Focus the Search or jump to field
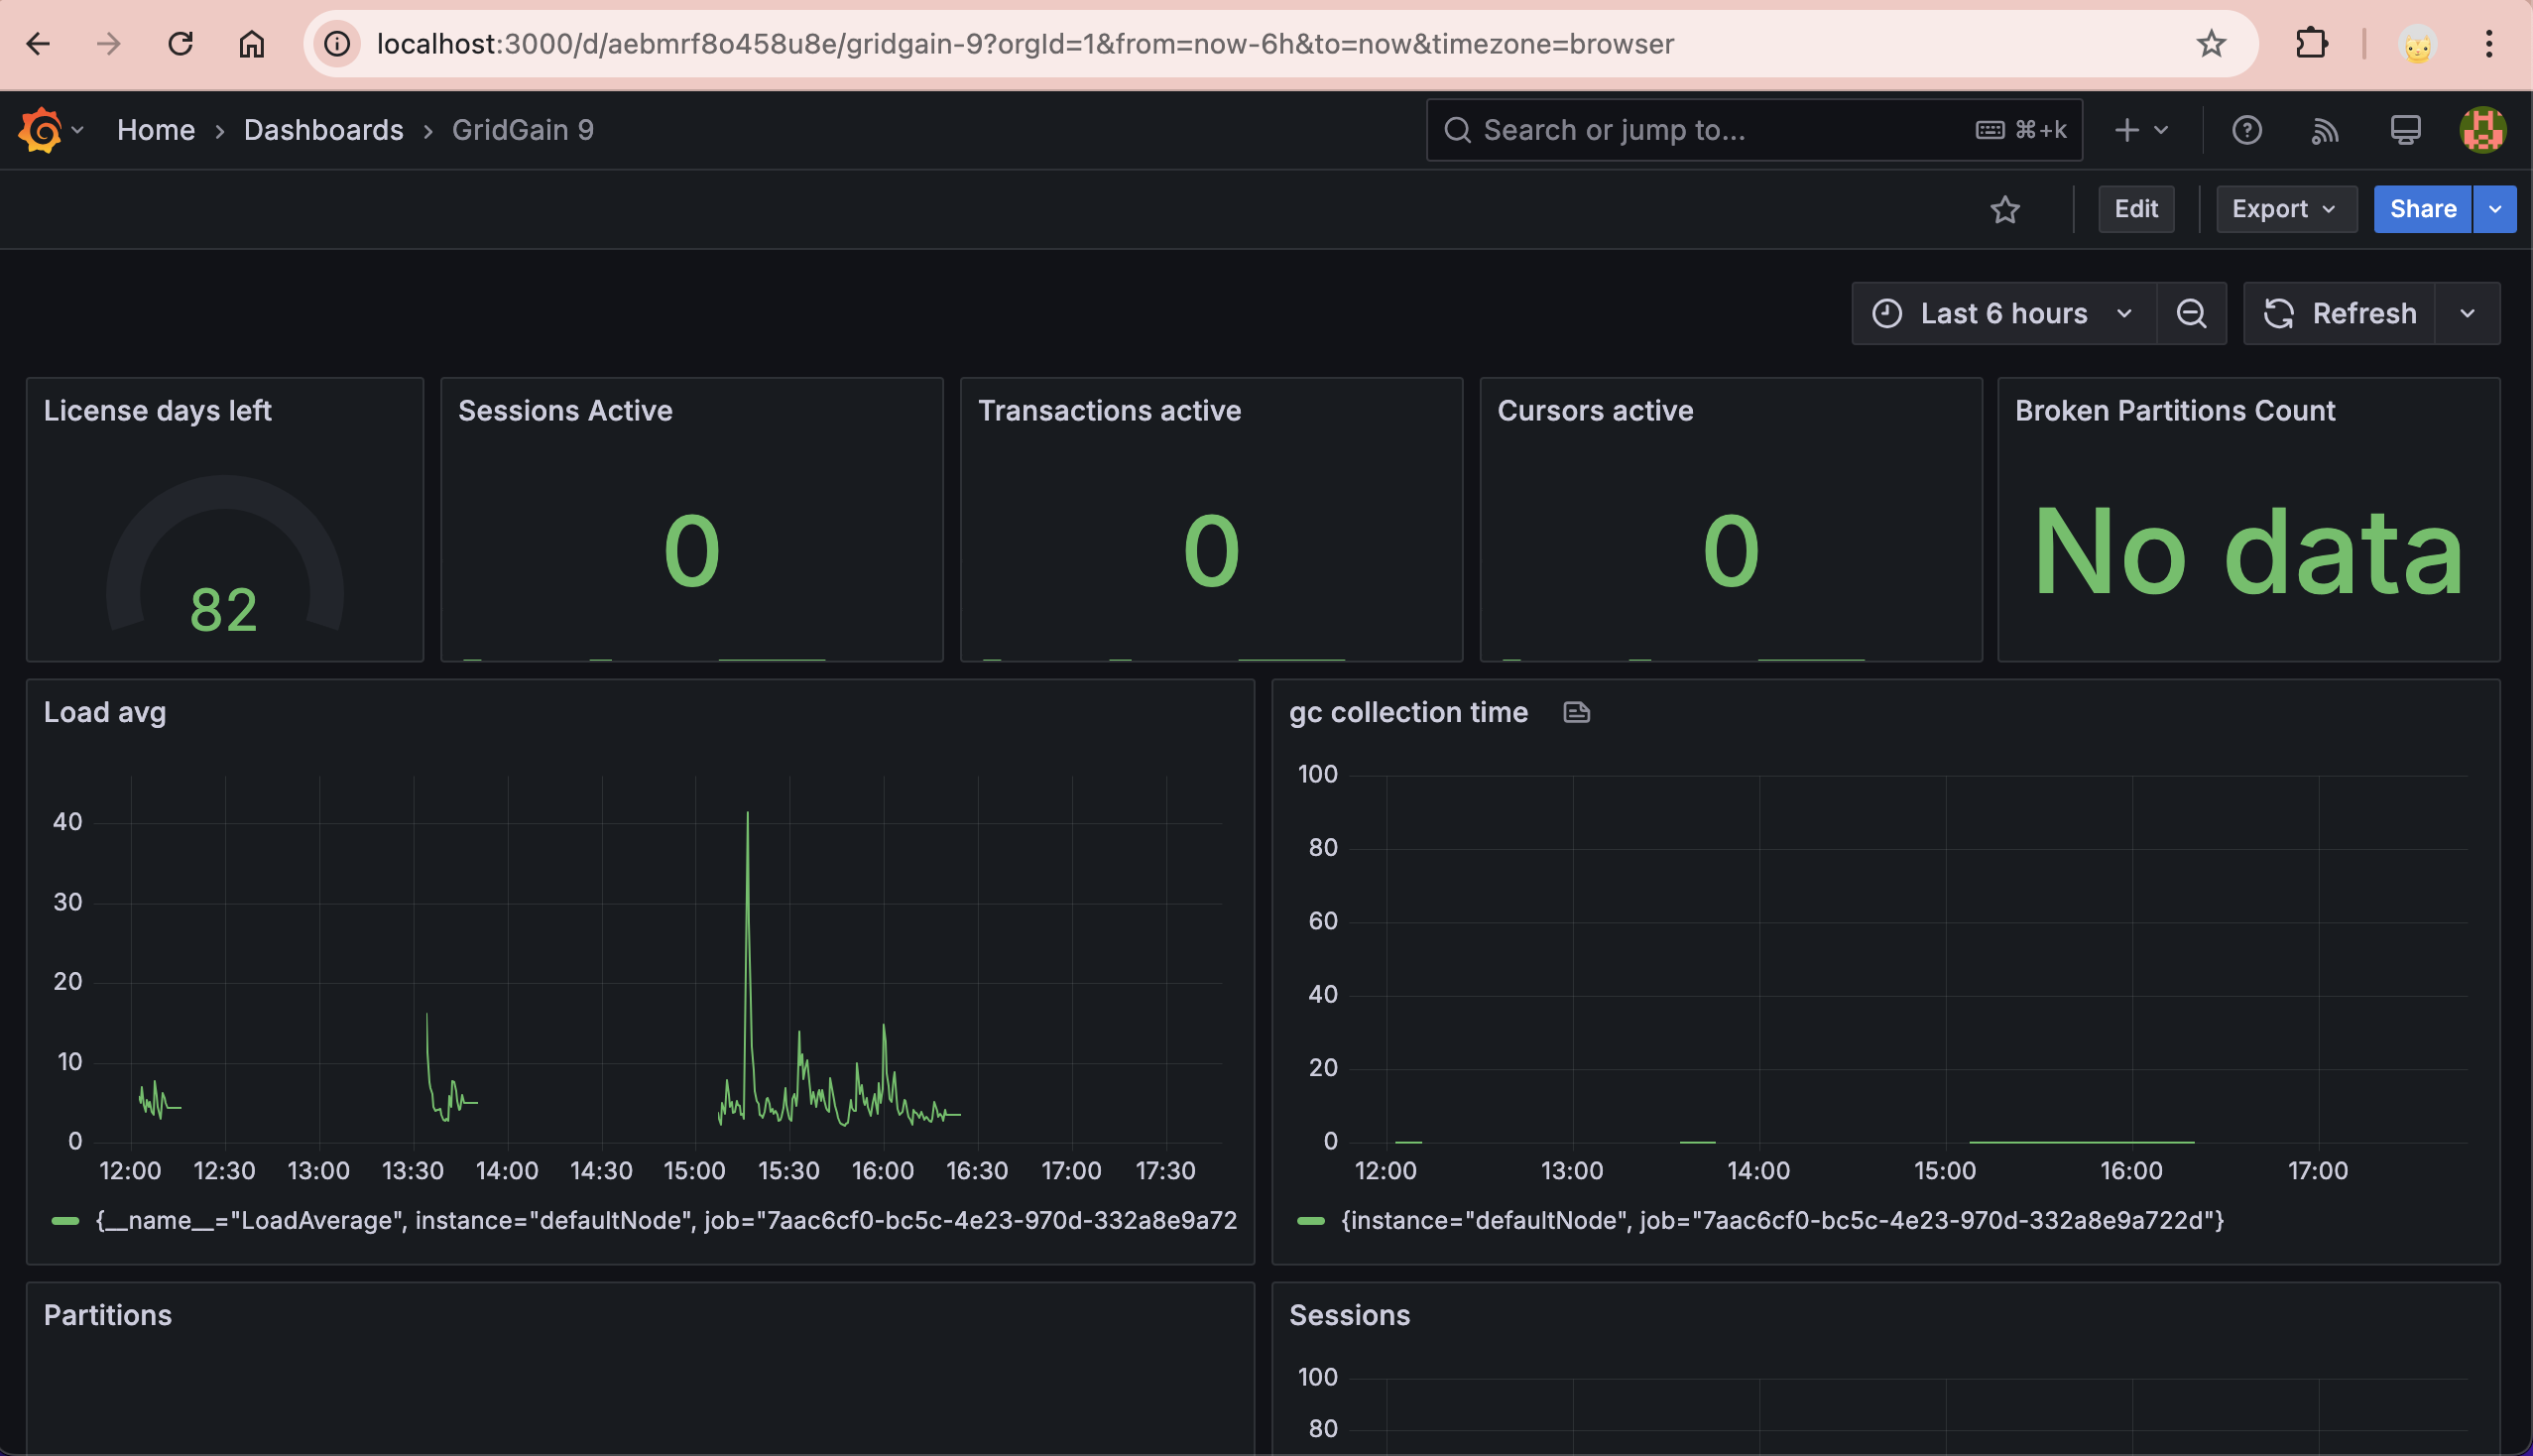Image resolution: width=2533 pixels, height=1456 pixels. [x=1754, y=130]
